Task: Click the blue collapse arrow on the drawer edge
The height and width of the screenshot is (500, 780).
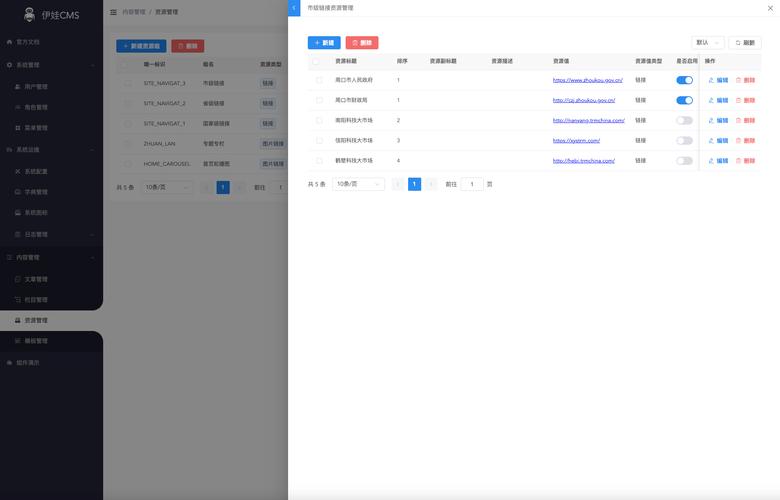Action: pos(294,8)
